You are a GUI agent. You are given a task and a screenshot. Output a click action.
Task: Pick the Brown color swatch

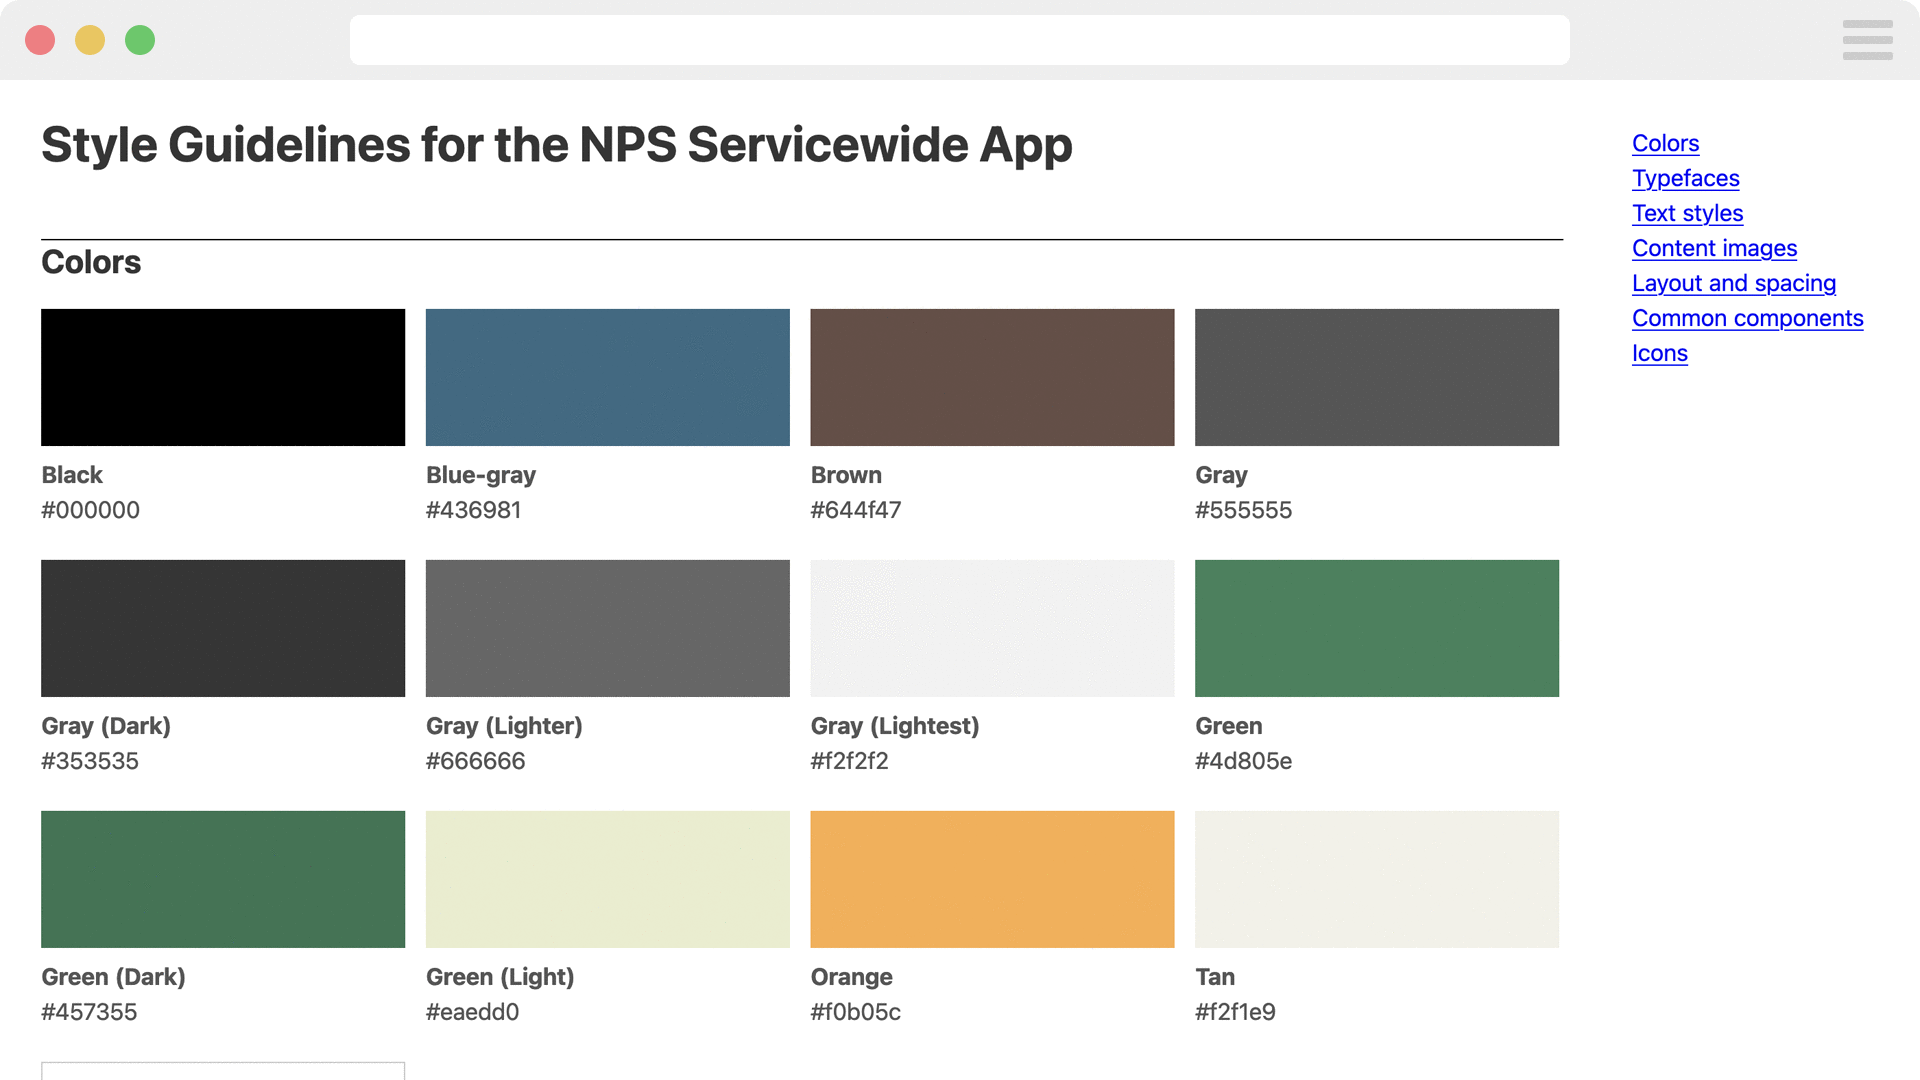tap(992, 377)
